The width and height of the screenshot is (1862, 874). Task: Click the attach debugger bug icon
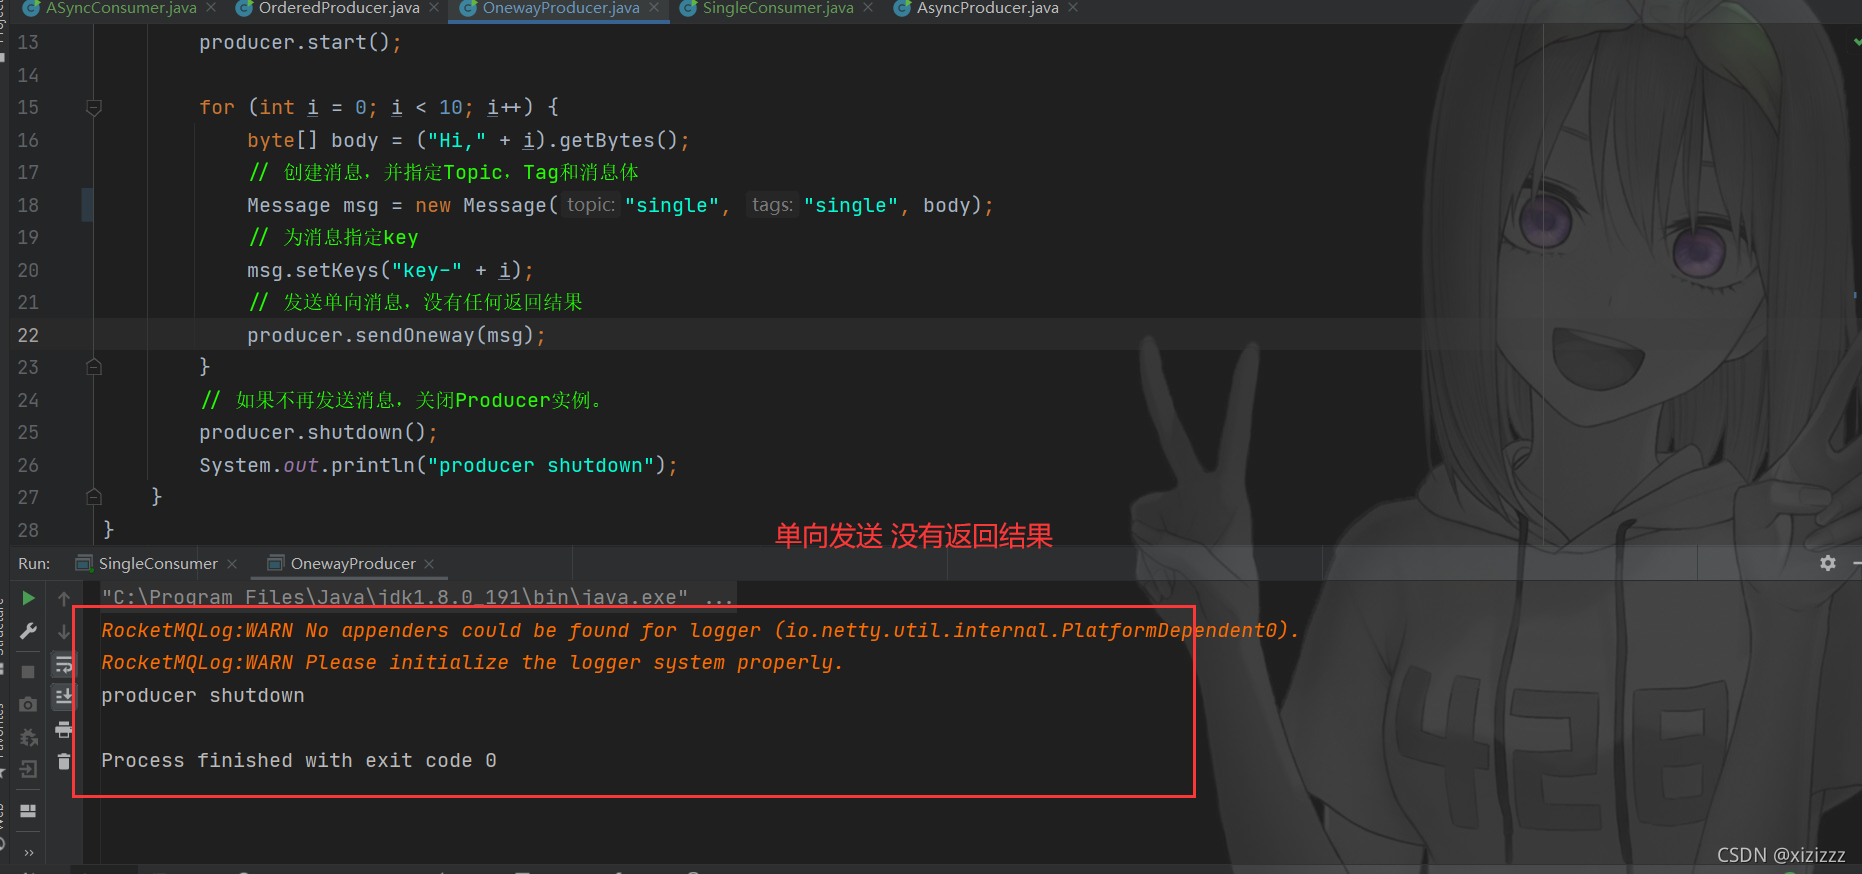pos(28,737)
